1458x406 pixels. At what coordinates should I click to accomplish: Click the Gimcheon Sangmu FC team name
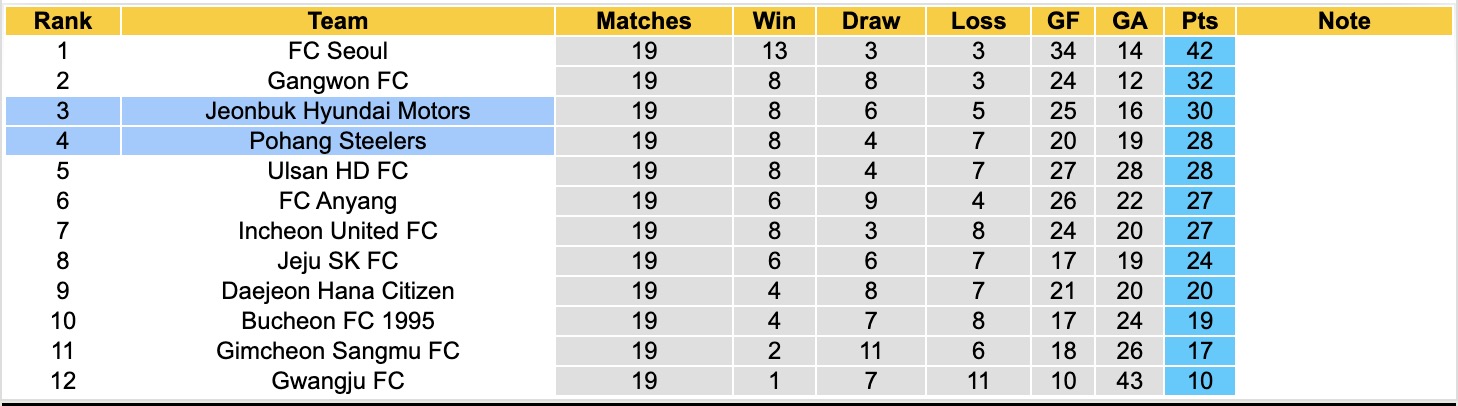pyautogui.click(x=338, y=351)
